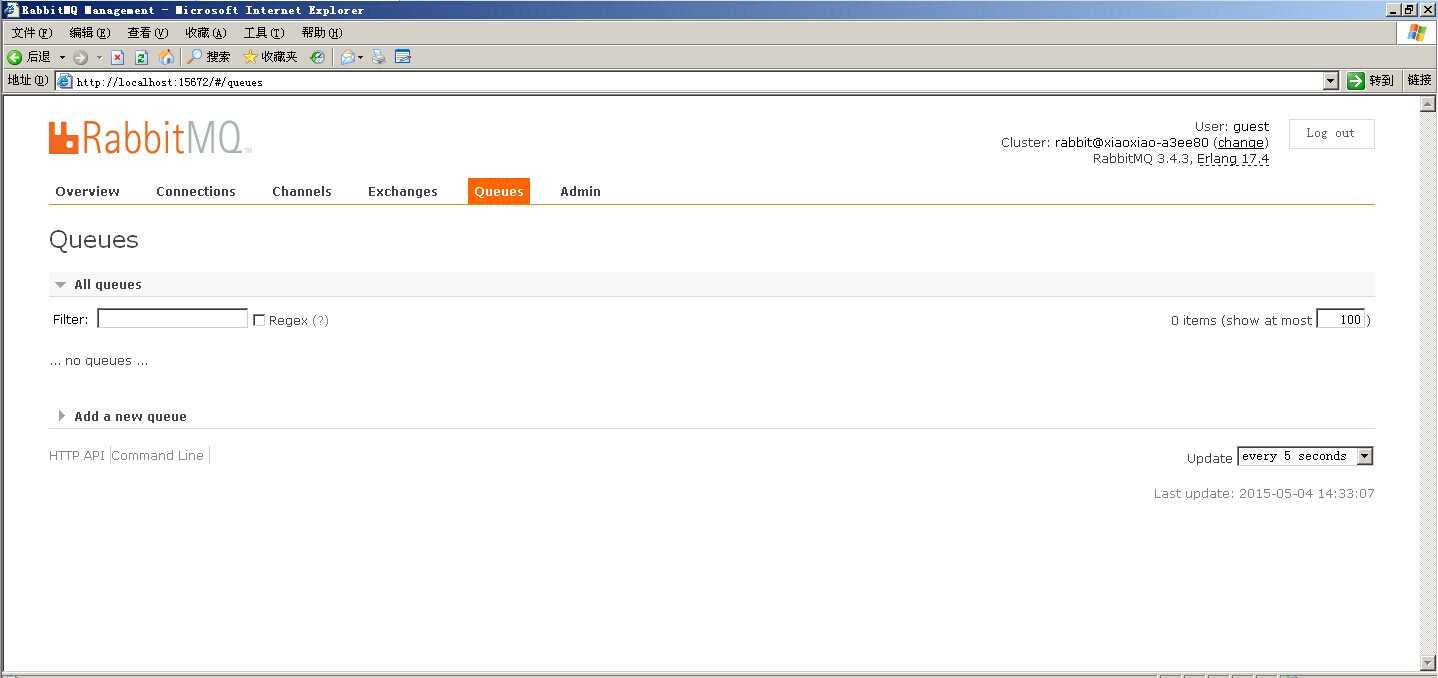Switch to the Exchanges tab
This screenshot has width=1438, height=678.
pos(403,191)
